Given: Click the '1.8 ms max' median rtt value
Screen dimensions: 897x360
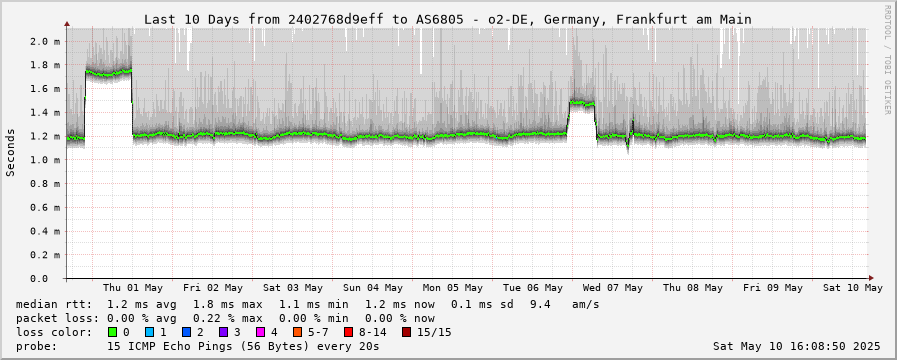Looking at the screenshot, I should pyautogui.click(x=228, y=304).
